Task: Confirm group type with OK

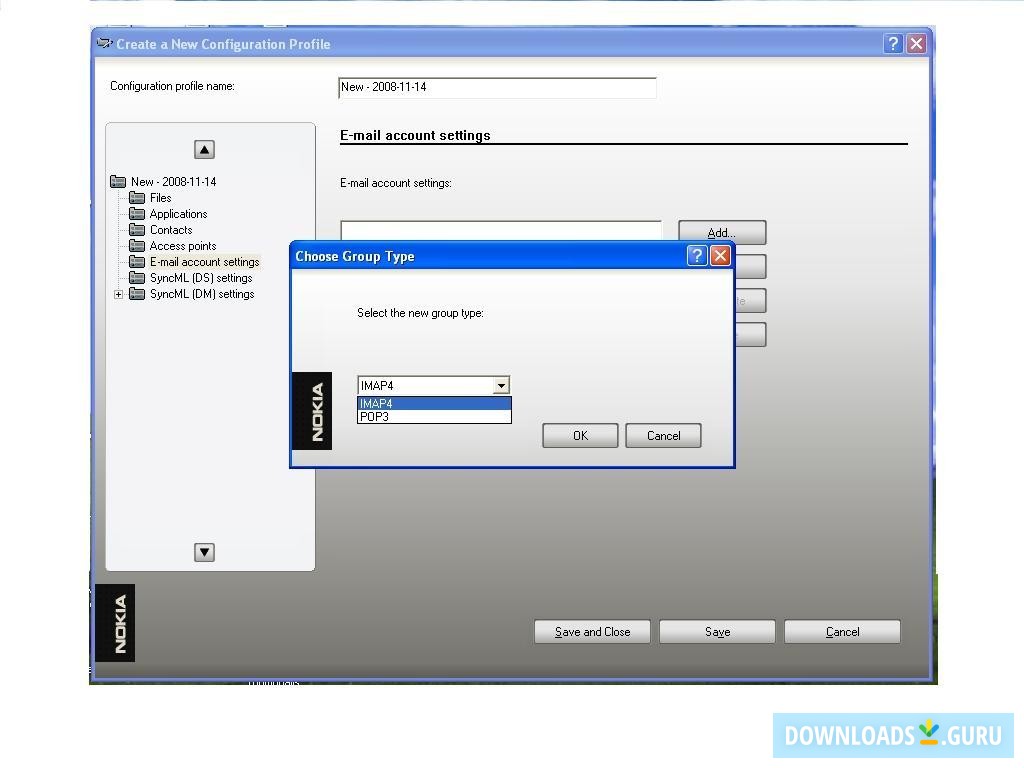Action: coord(580,435)
